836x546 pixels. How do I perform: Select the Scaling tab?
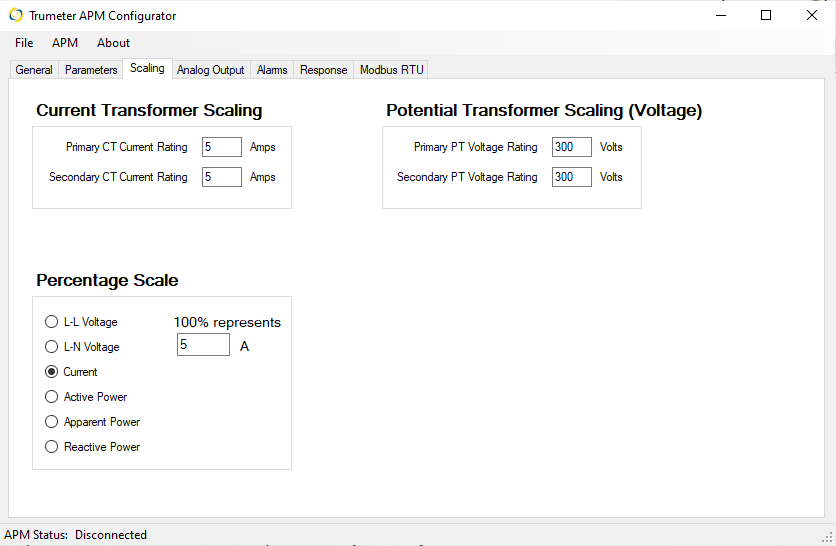[x=147, y=68]
